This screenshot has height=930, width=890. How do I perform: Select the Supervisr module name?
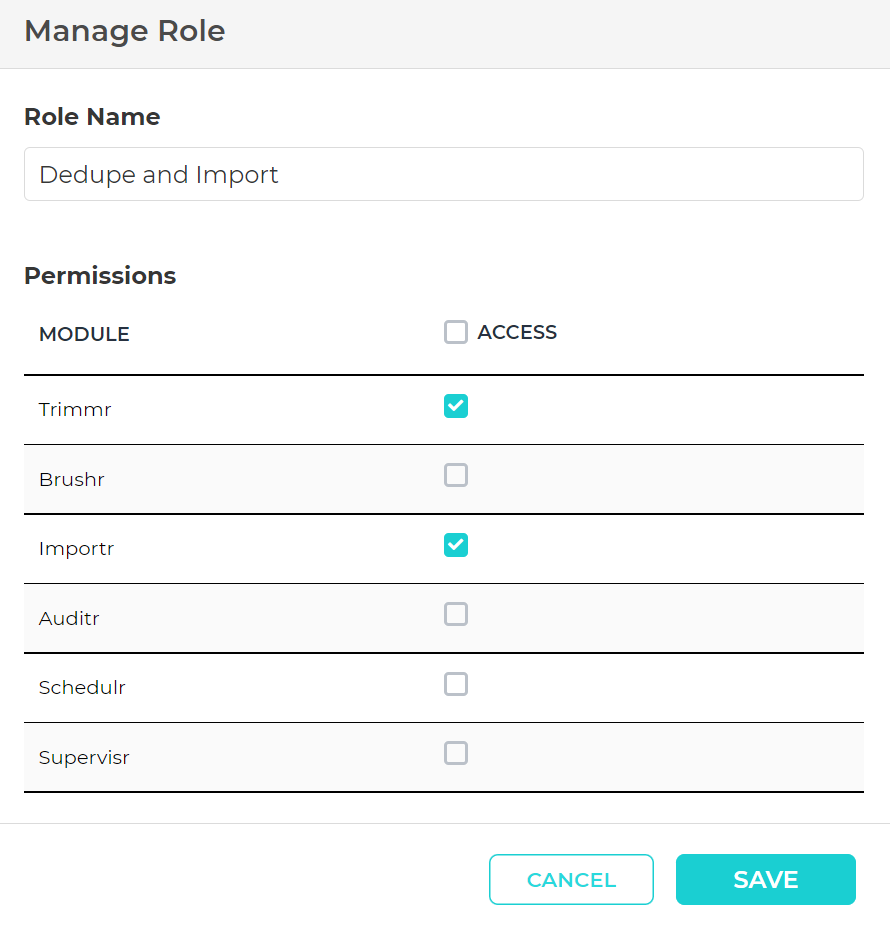click(x=84, y=758)
